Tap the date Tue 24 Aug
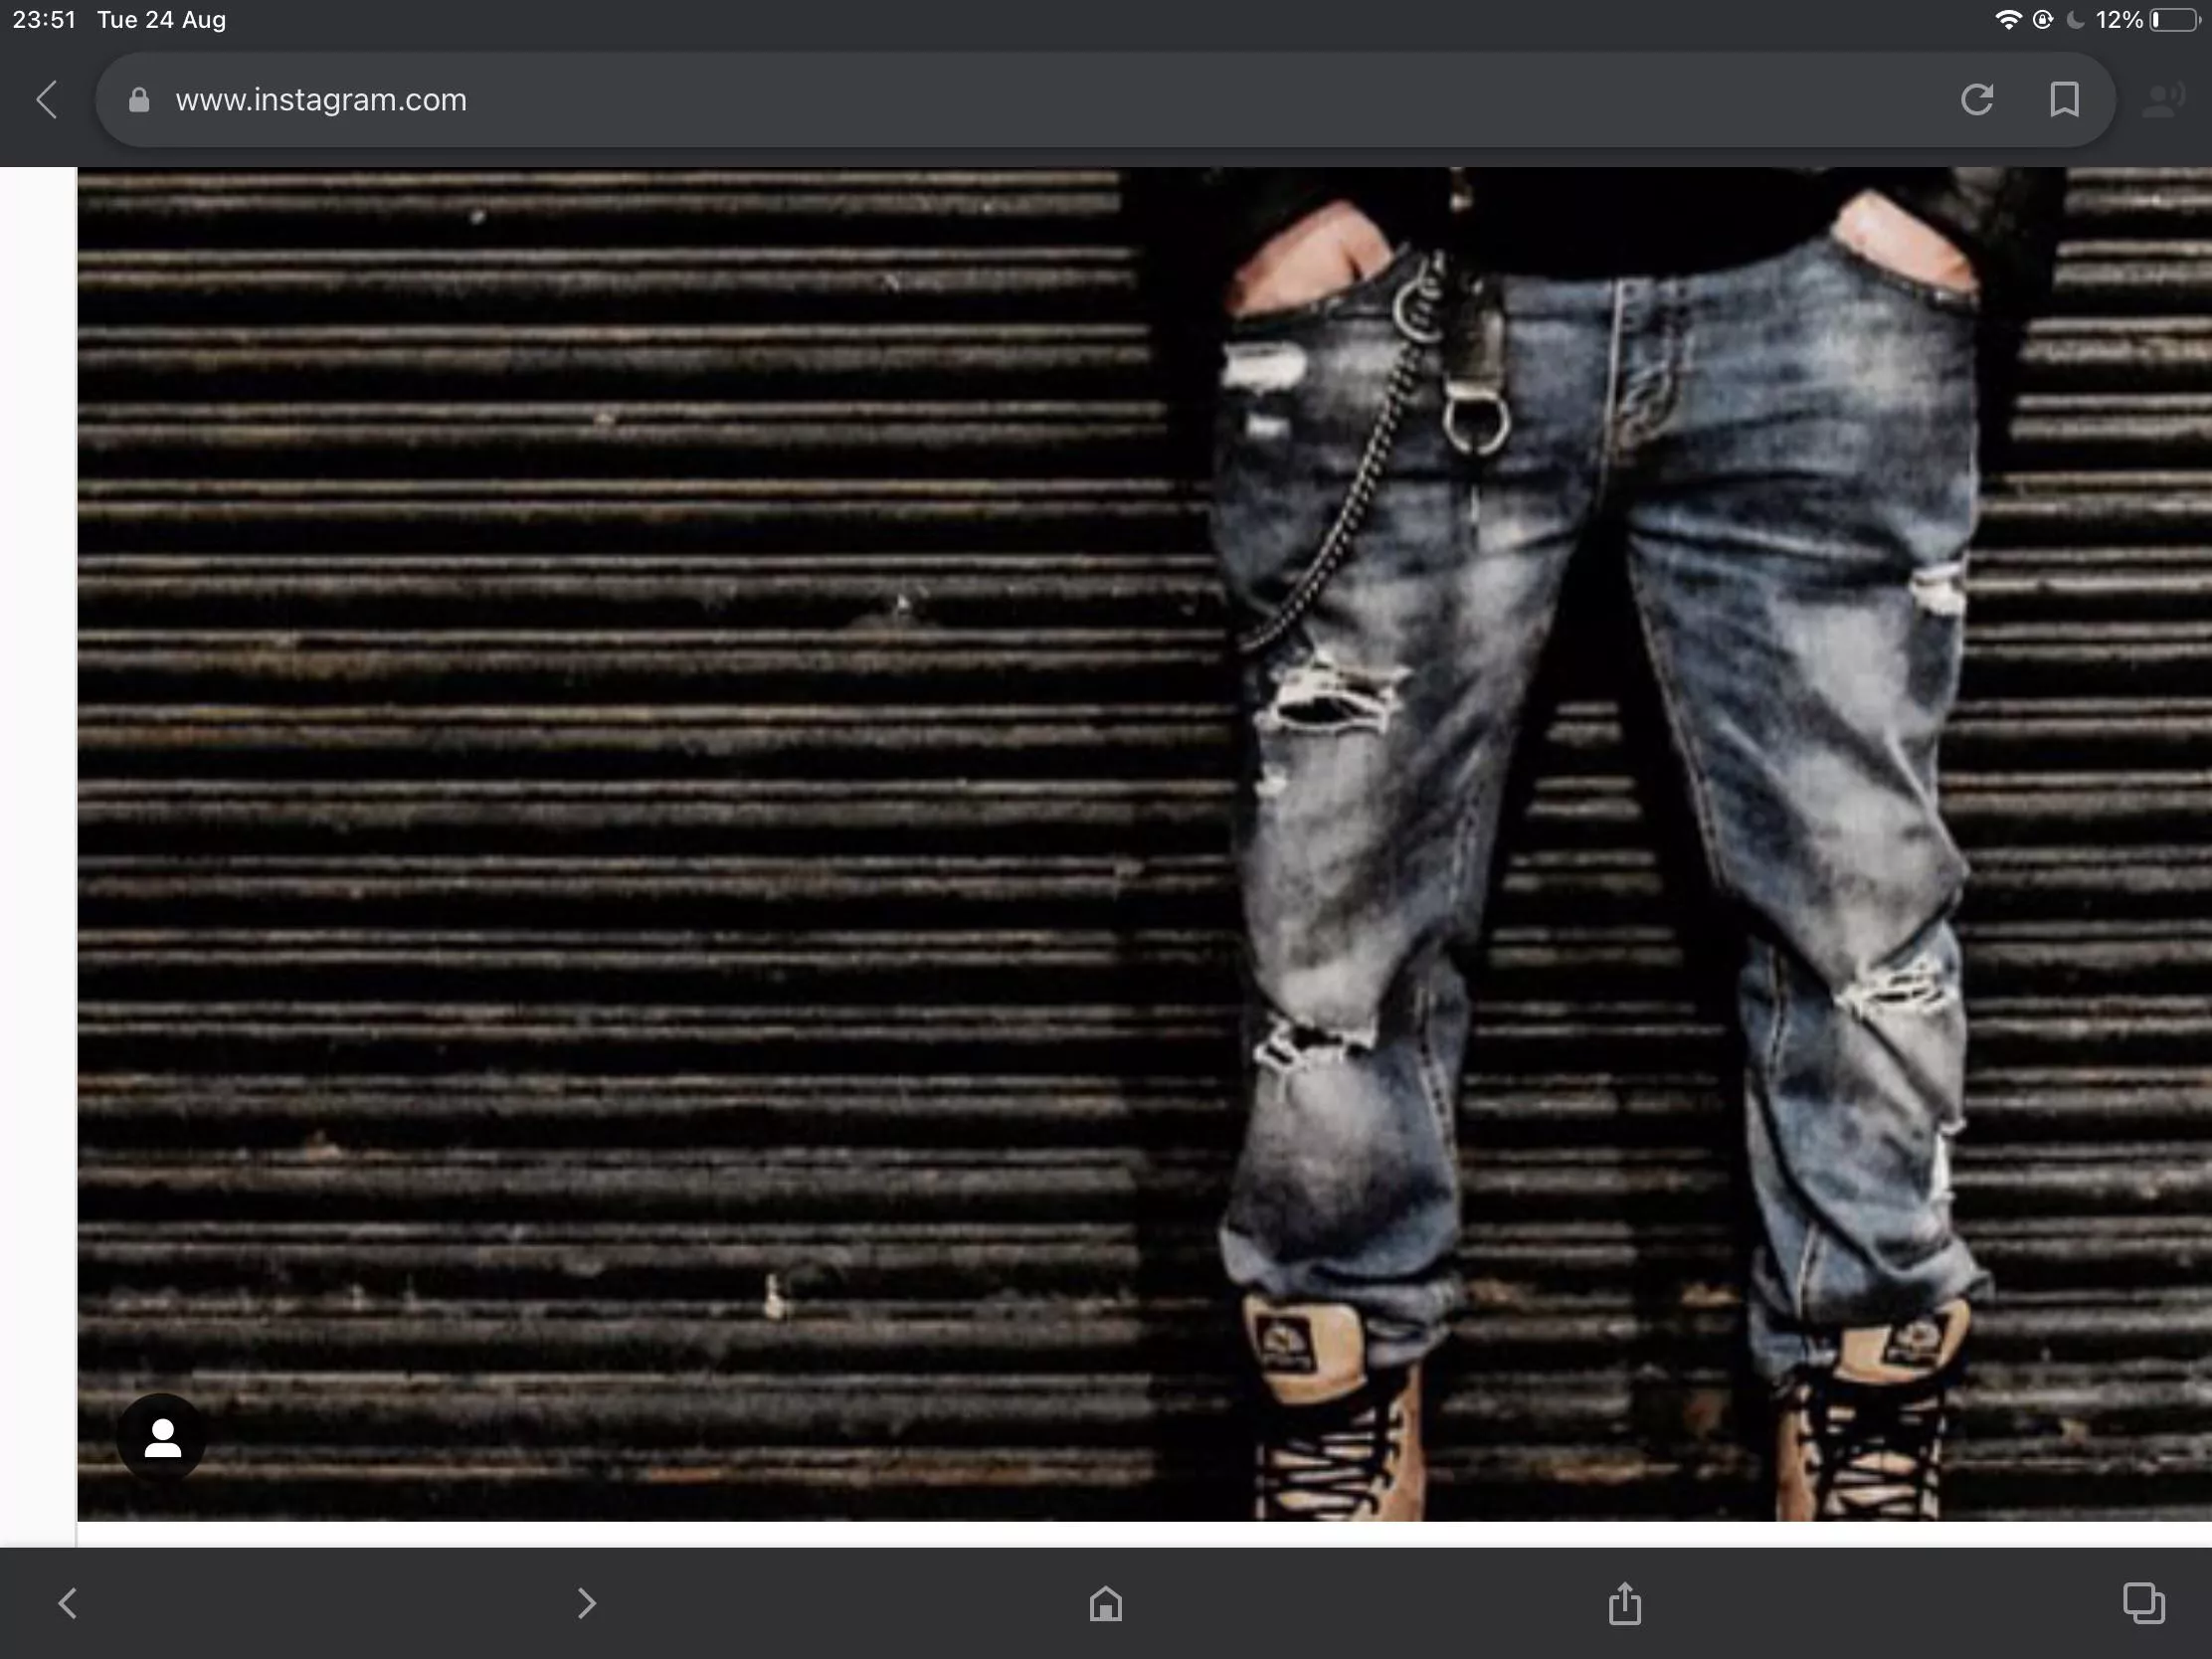 [163, 18]
